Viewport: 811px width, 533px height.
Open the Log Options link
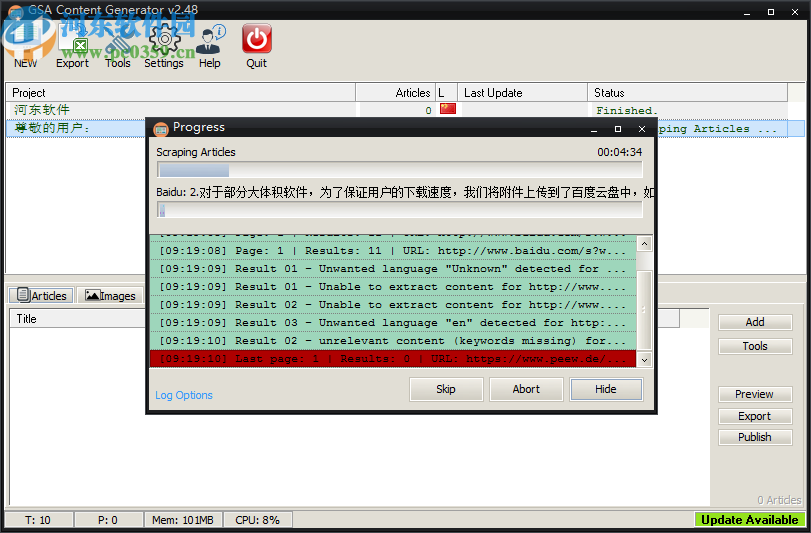coord(184,395)
